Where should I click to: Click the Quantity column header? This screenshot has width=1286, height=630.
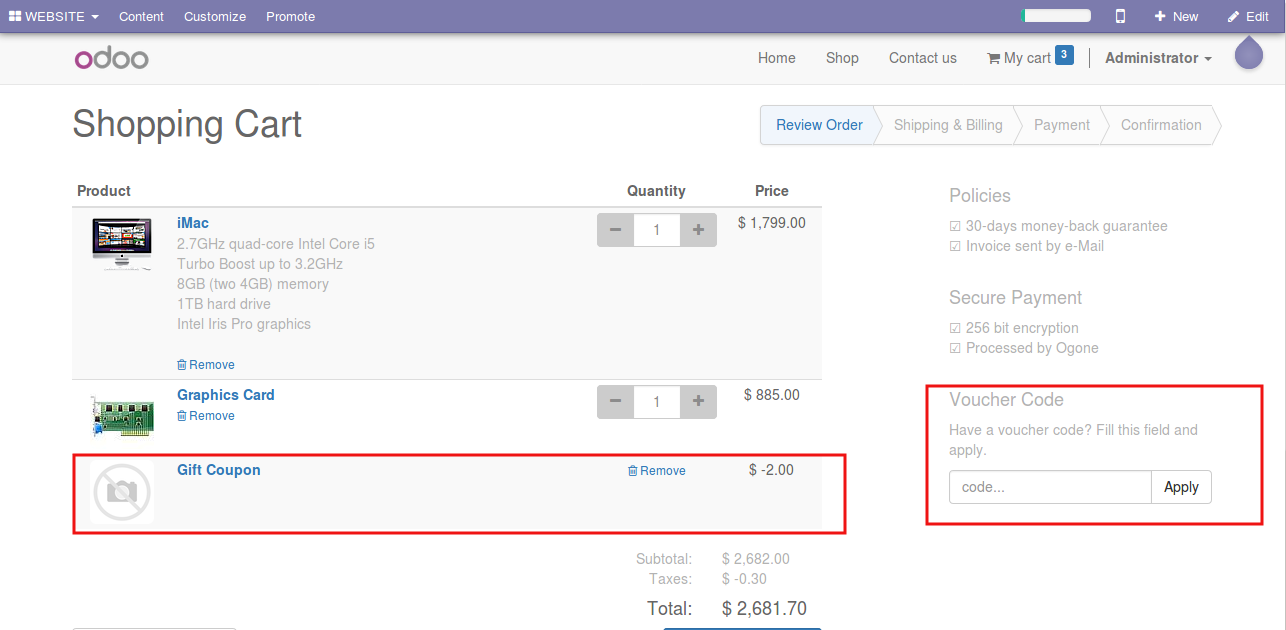coord(656,191)
